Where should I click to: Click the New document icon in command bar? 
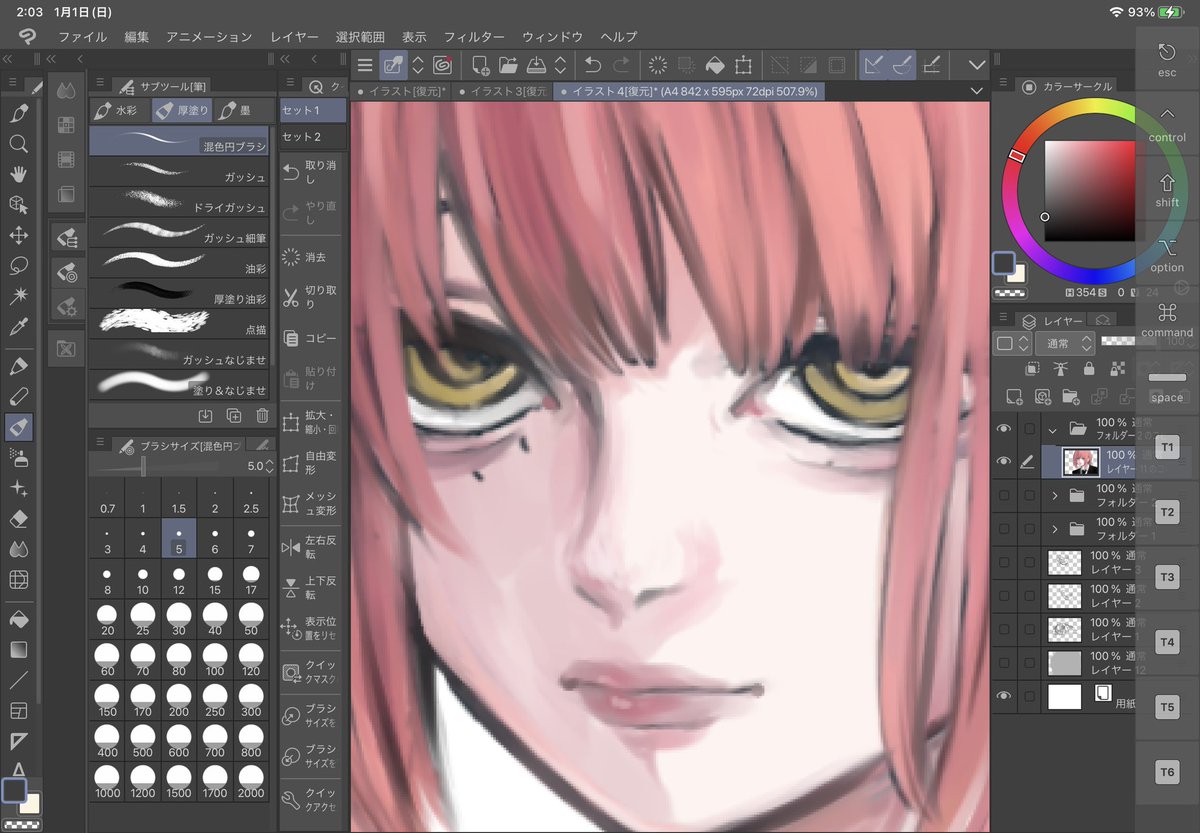click(x=480, y=65)
